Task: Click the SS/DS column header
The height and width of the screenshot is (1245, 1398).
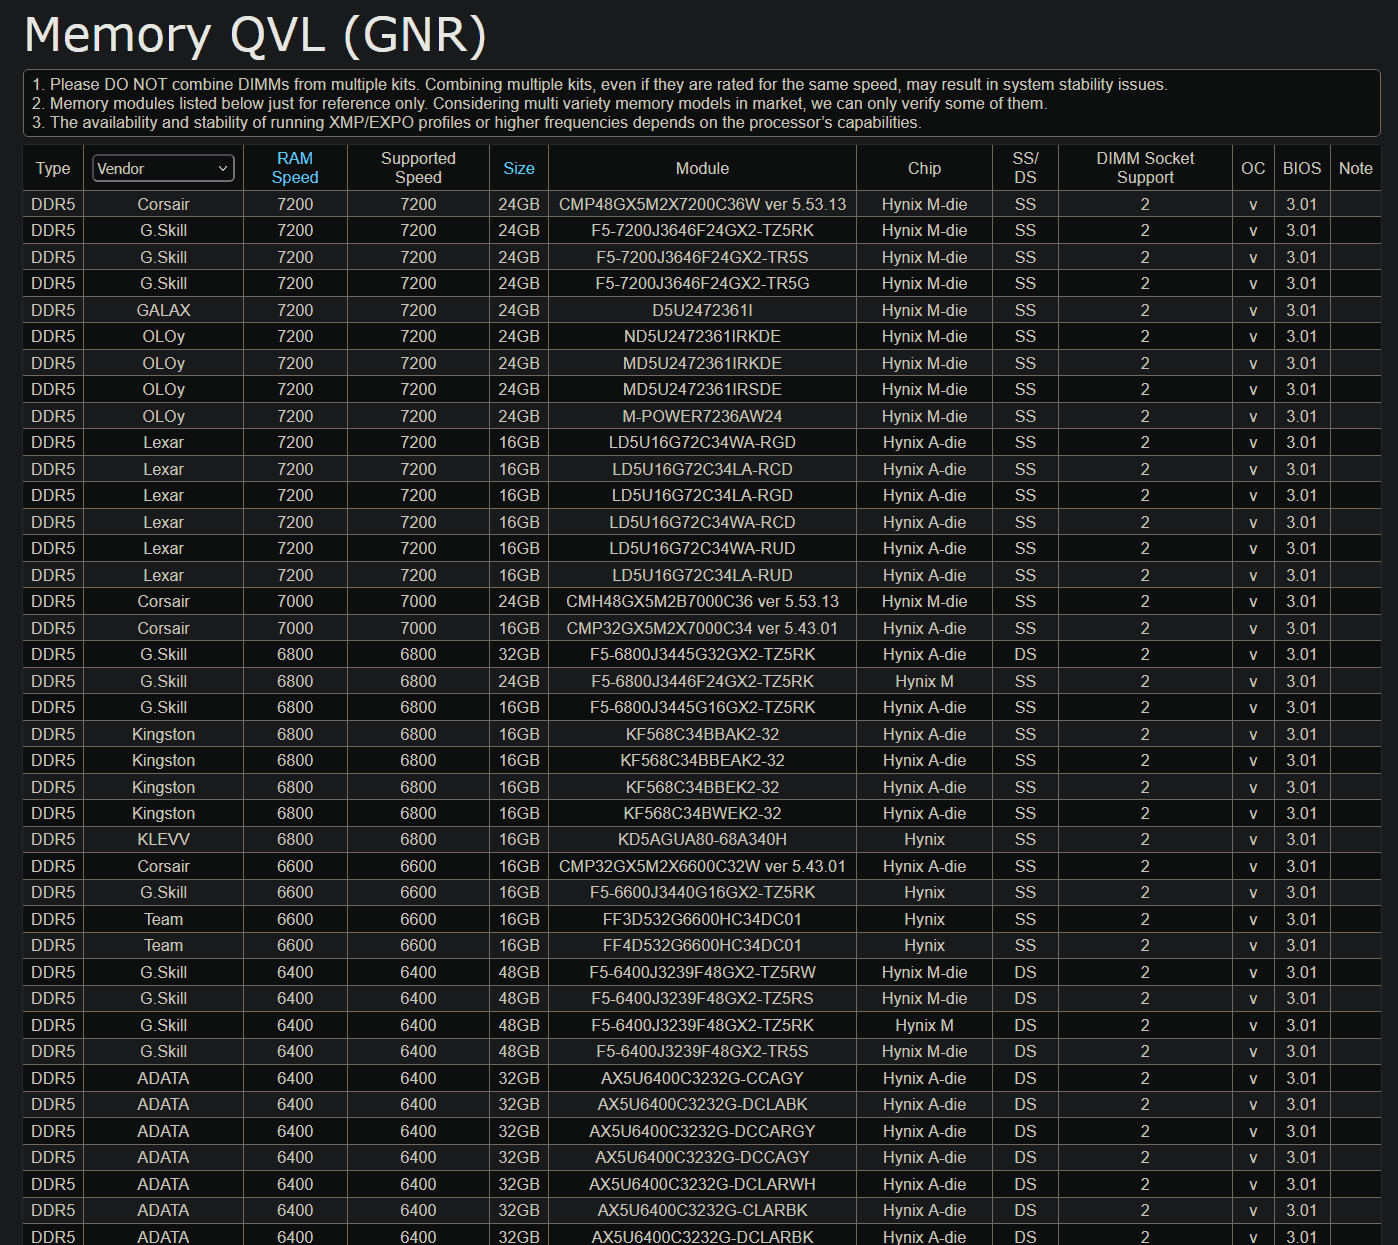Action: point(1025,168)
